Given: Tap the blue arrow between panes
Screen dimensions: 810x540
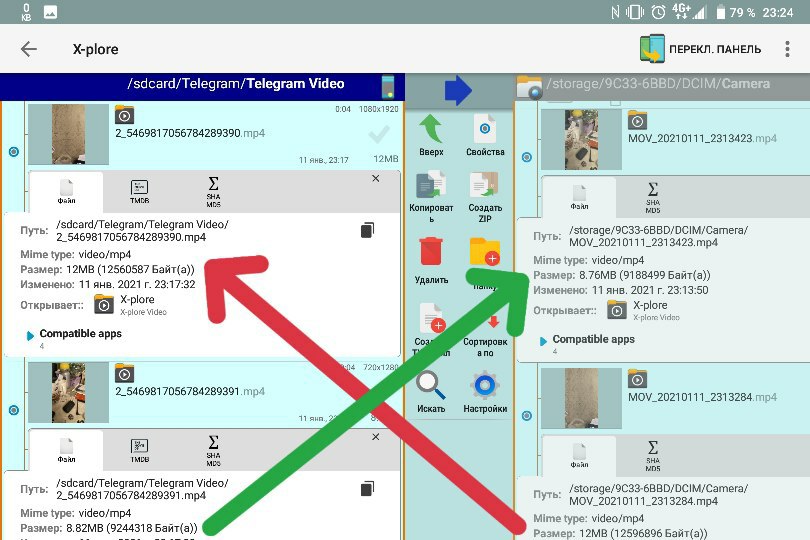Looking at the screenshot, I should pos(458,90).
